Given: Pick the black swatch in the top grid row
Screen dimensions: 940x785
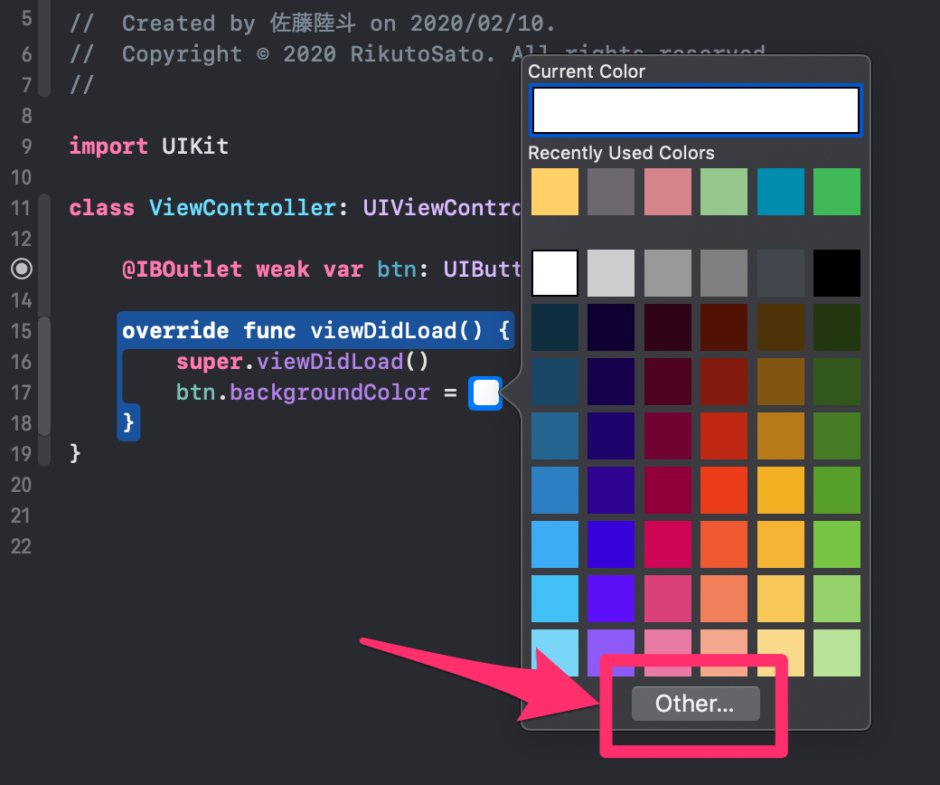Looking at the screenshot, I should click(x=836, y=272).
